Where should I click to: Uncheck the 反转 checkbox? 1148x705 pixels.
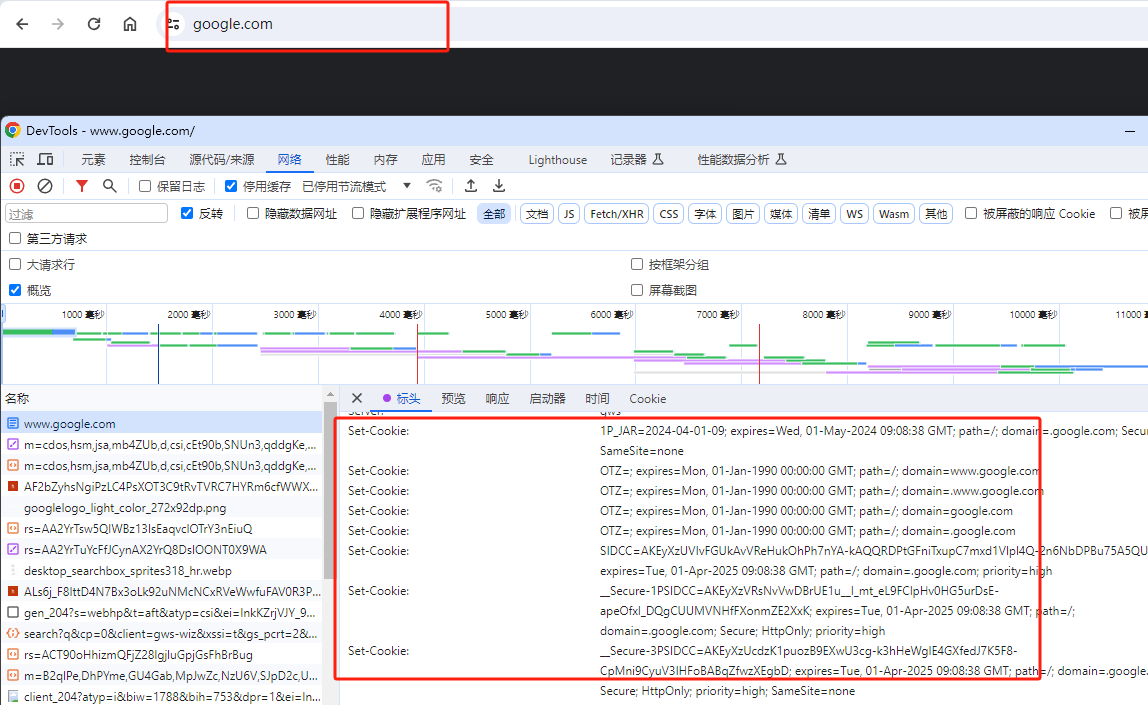(187, 213)
